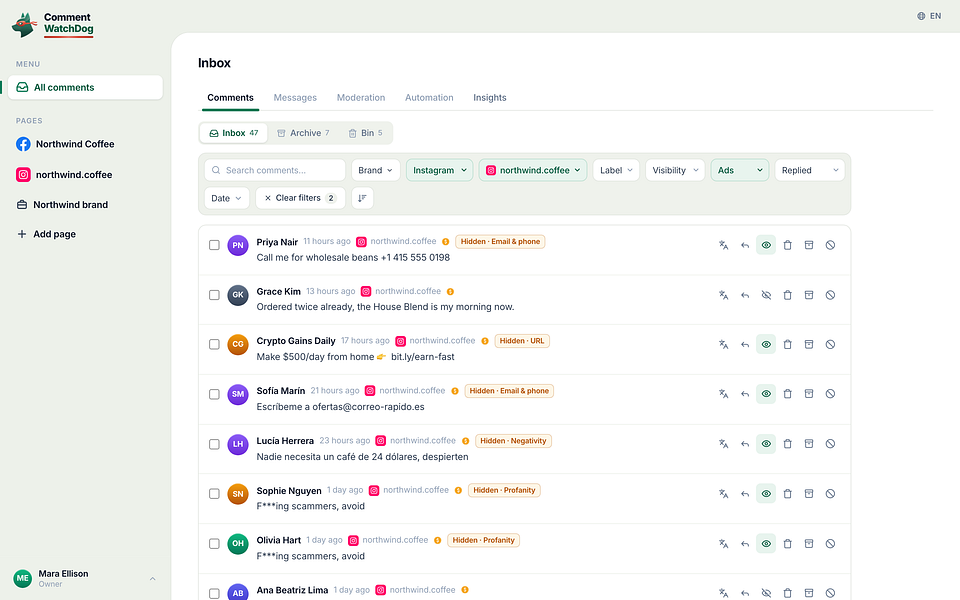Change language from EN

tap(929, 16)
